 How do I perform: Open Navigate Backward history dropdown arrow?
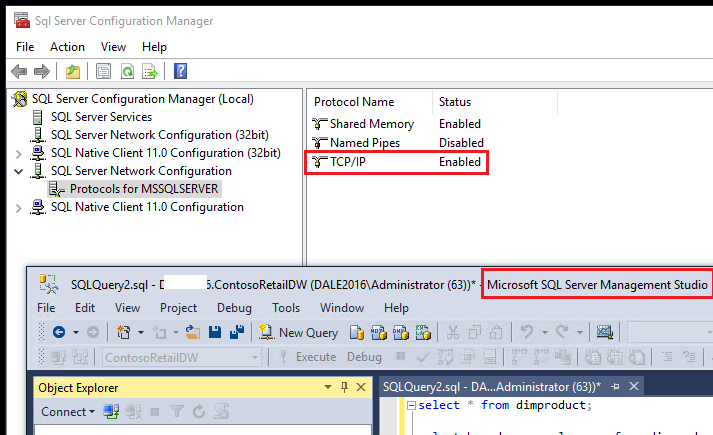[x=76, y=333]
